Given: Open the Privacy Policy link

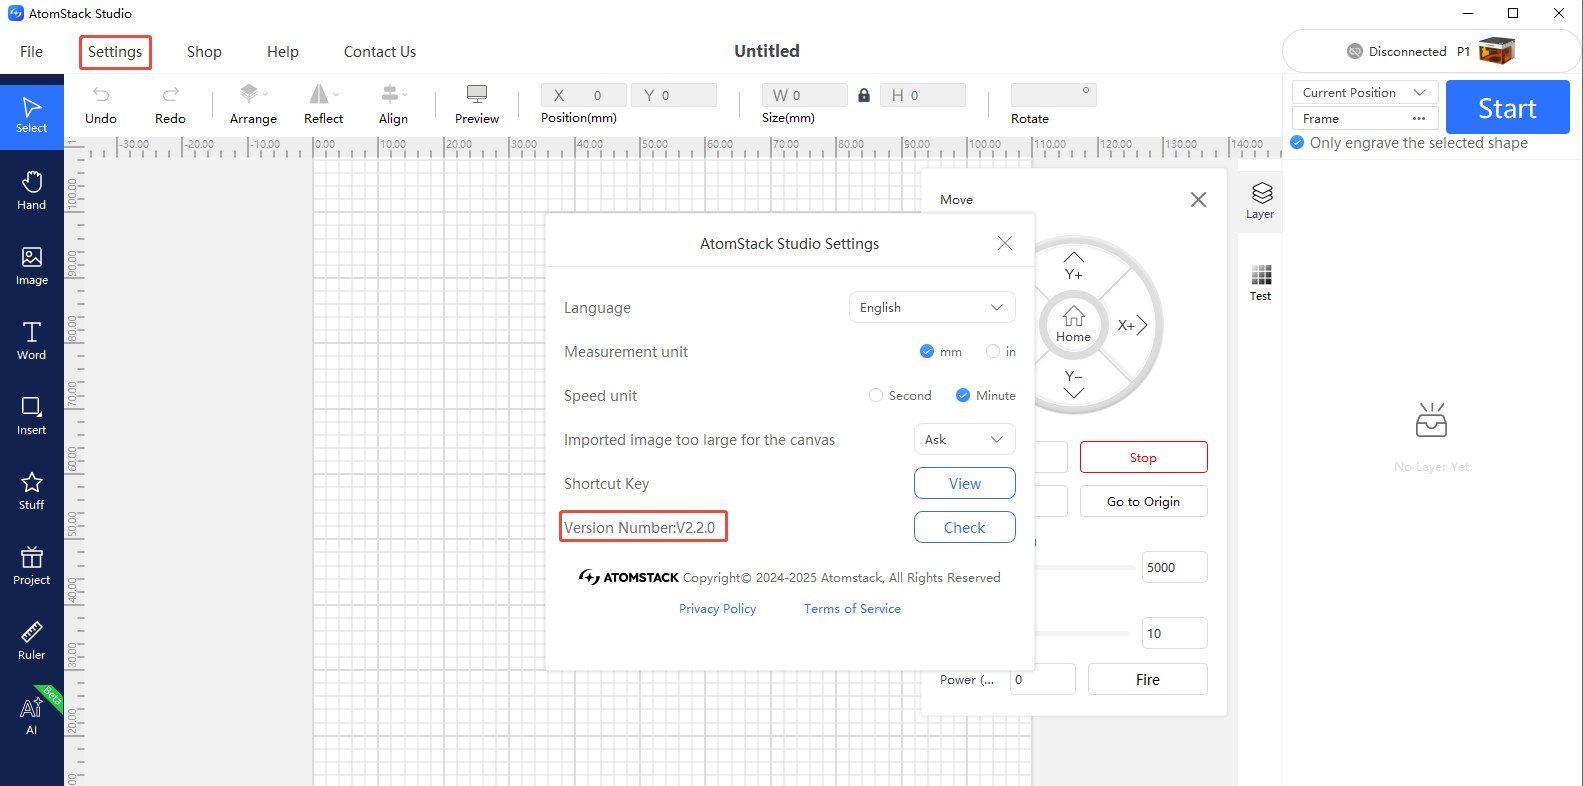Looking at the screenshot, I should tap(718, 608).
